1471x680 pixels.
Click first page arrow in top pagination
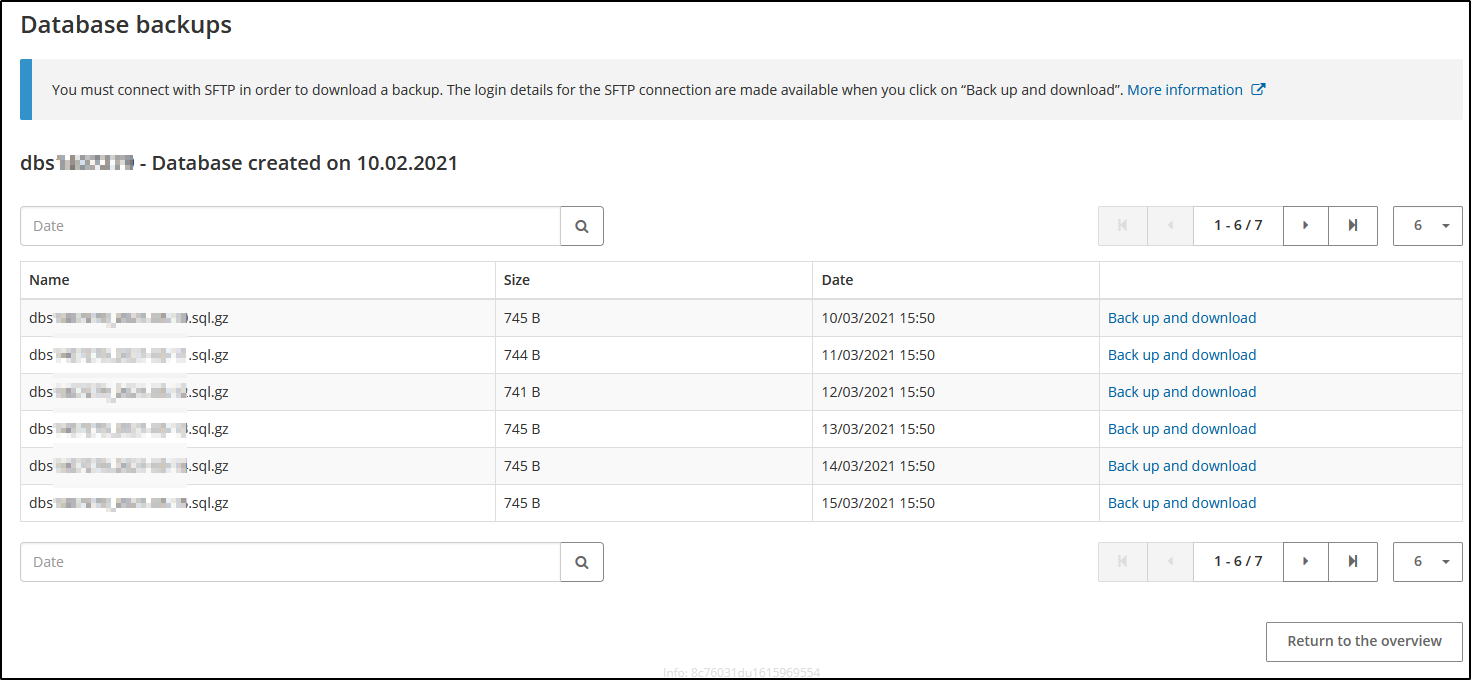1122,226
